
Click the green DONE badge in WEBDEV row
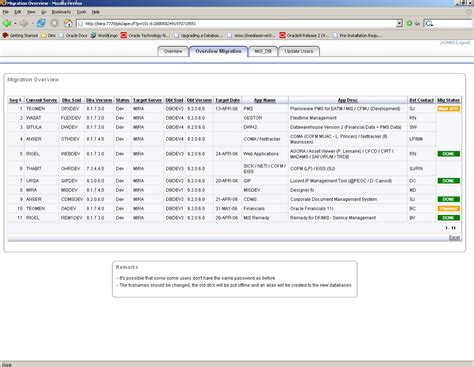click(448, 154)
